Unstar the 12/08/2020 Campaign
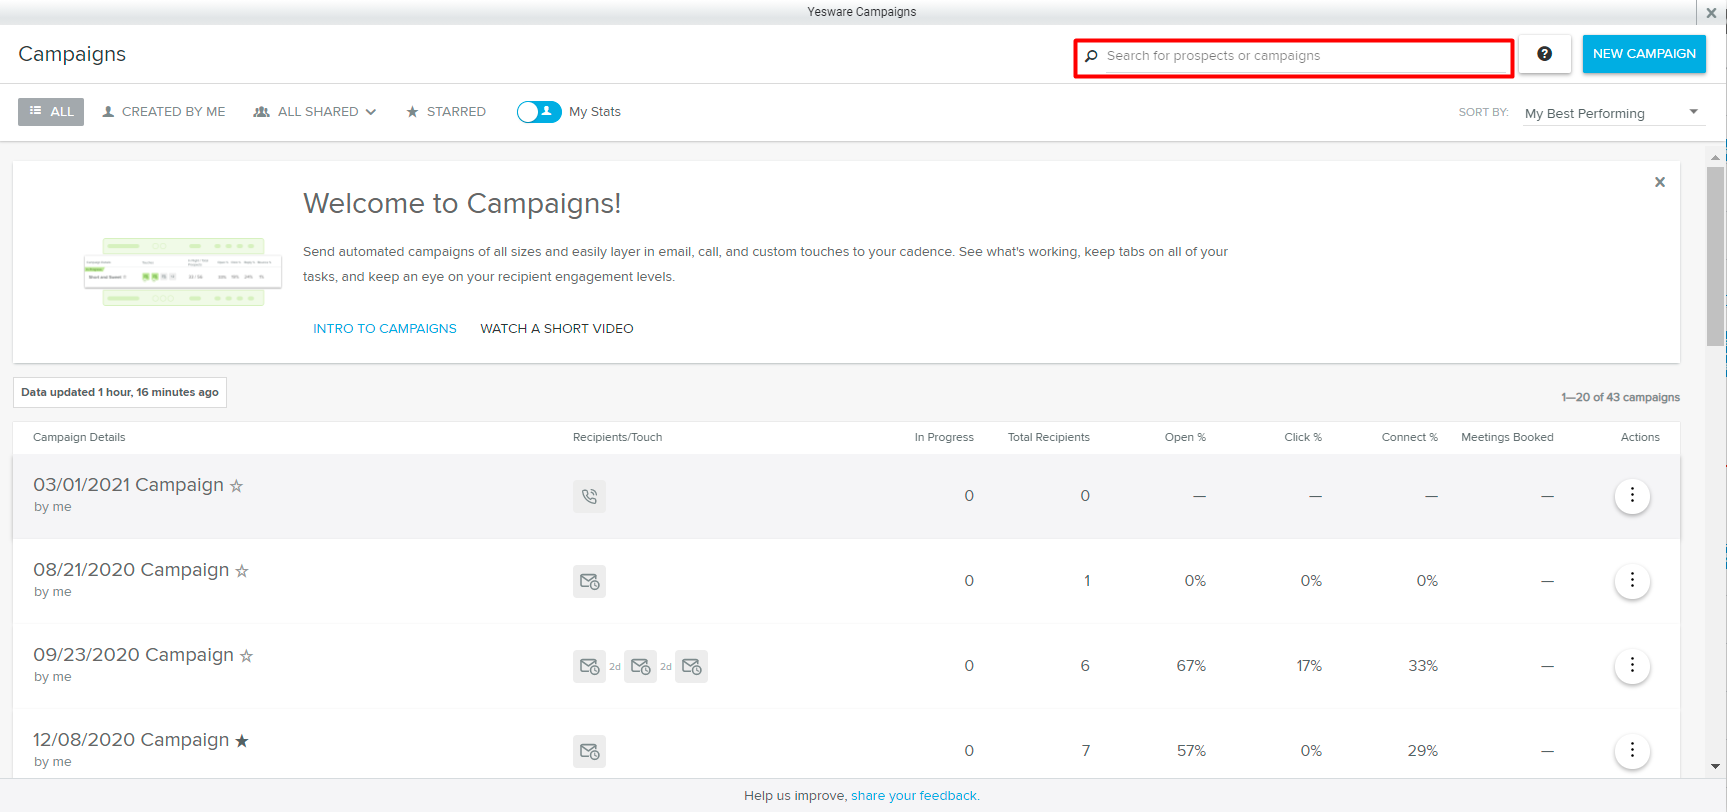Screen dimensions: 1727x812 242,741
